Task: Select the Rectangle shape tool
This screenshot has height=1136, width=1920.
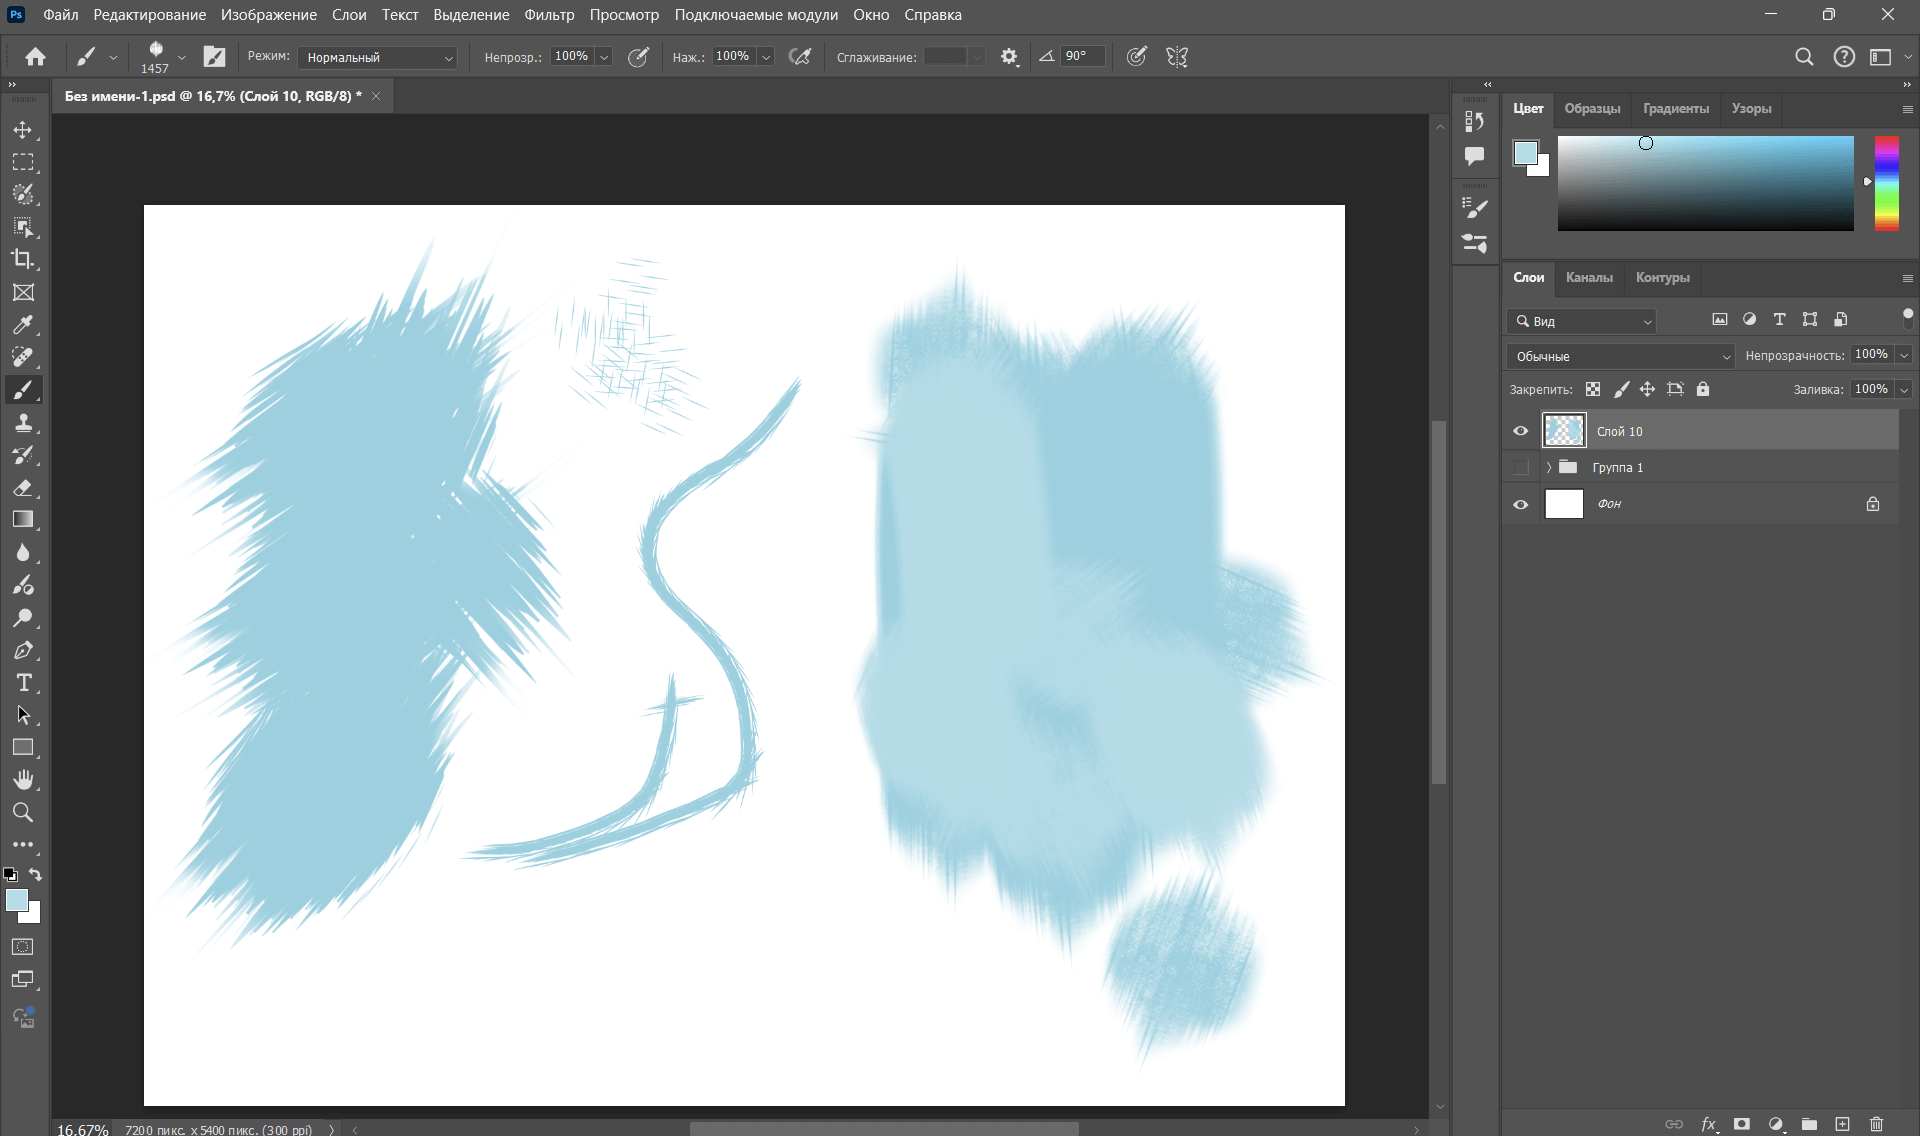Action: tap(23, 747)
